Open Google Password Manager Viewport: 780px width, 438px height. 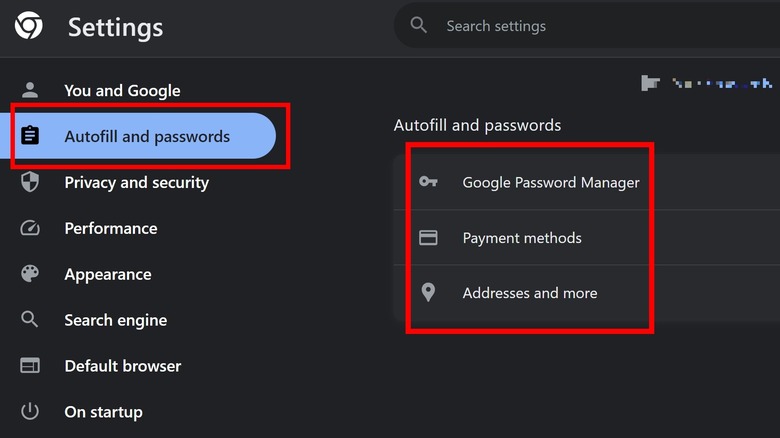coord(550,182)
